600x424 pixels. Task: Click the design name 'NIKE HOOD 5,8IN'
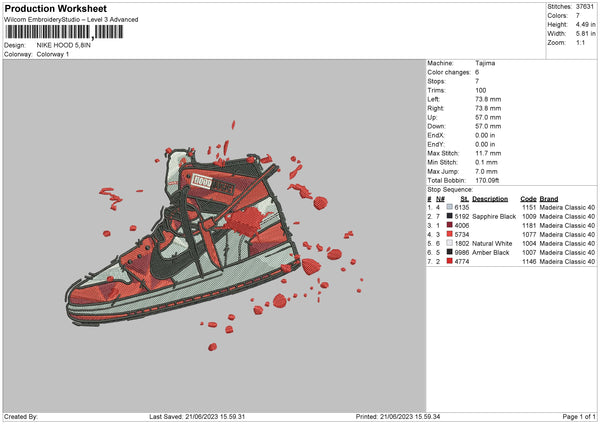[64, 45]
